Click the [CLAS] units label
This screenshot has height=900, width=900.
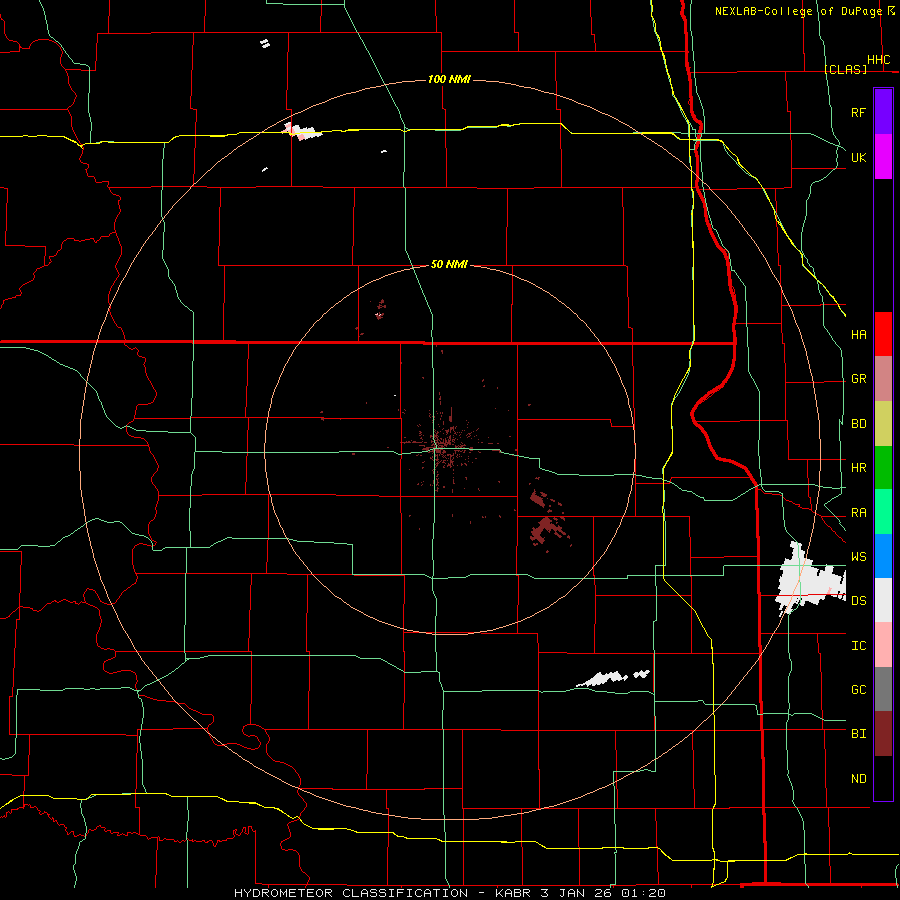click(x=846, y=69)
